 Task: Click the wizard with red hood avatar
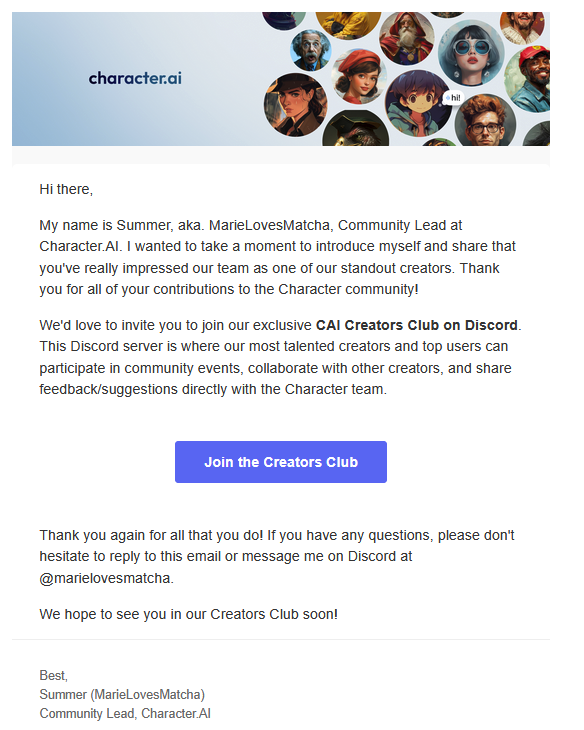(407, 38)
